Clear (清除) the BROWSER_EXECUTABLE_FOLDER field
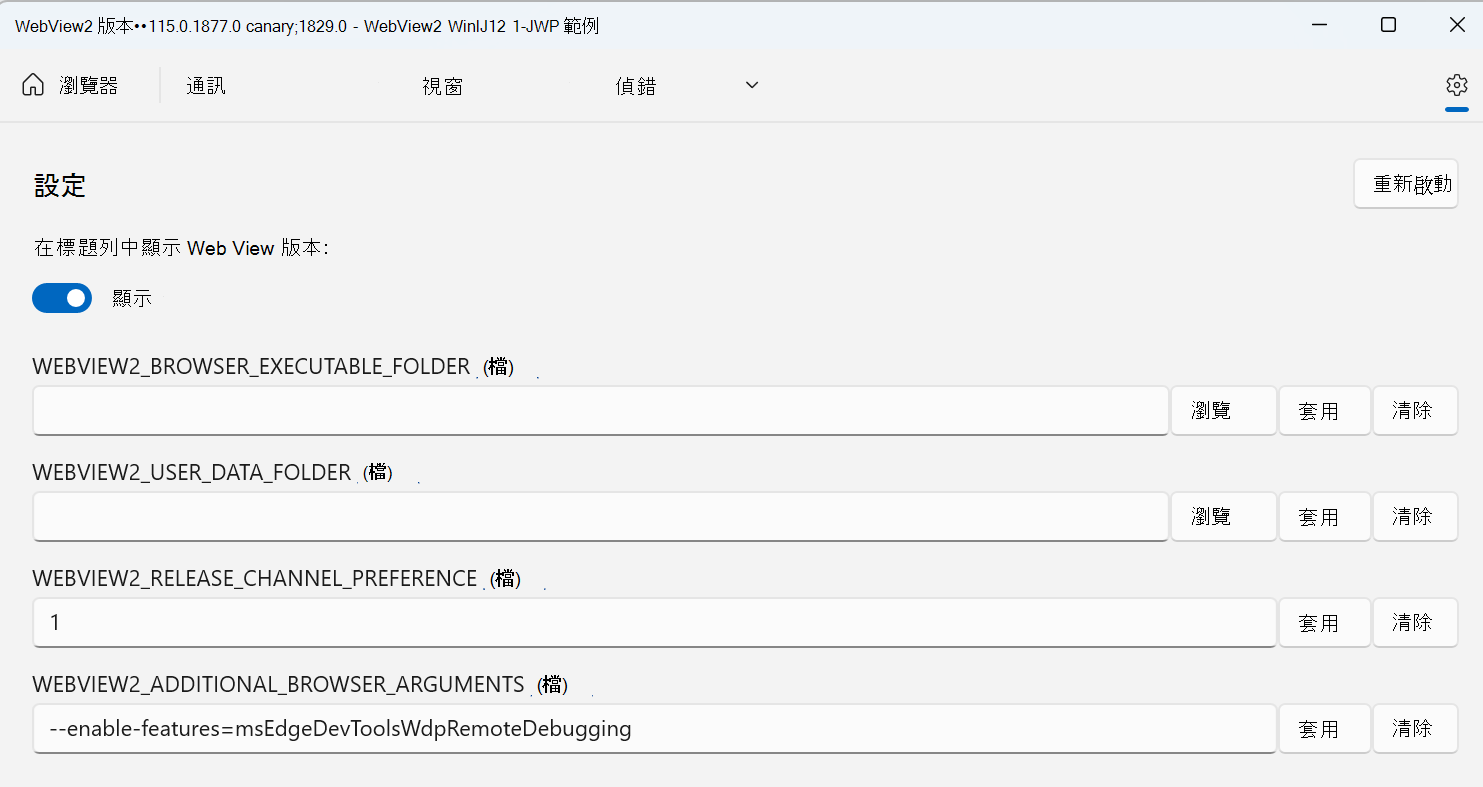1483x787 pixels. (x=1415, y=411)
